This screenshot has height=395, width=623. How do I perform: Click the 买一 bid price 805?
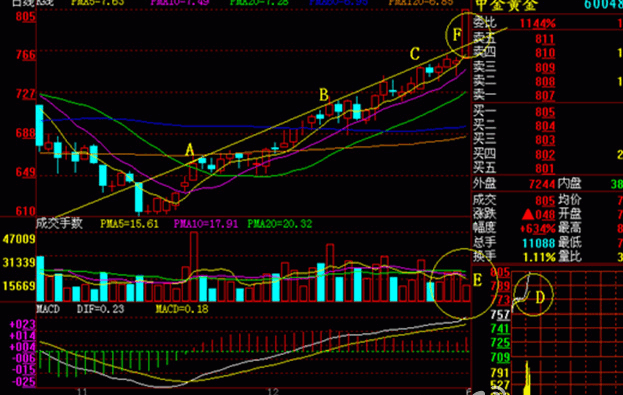tap(545, 112)
